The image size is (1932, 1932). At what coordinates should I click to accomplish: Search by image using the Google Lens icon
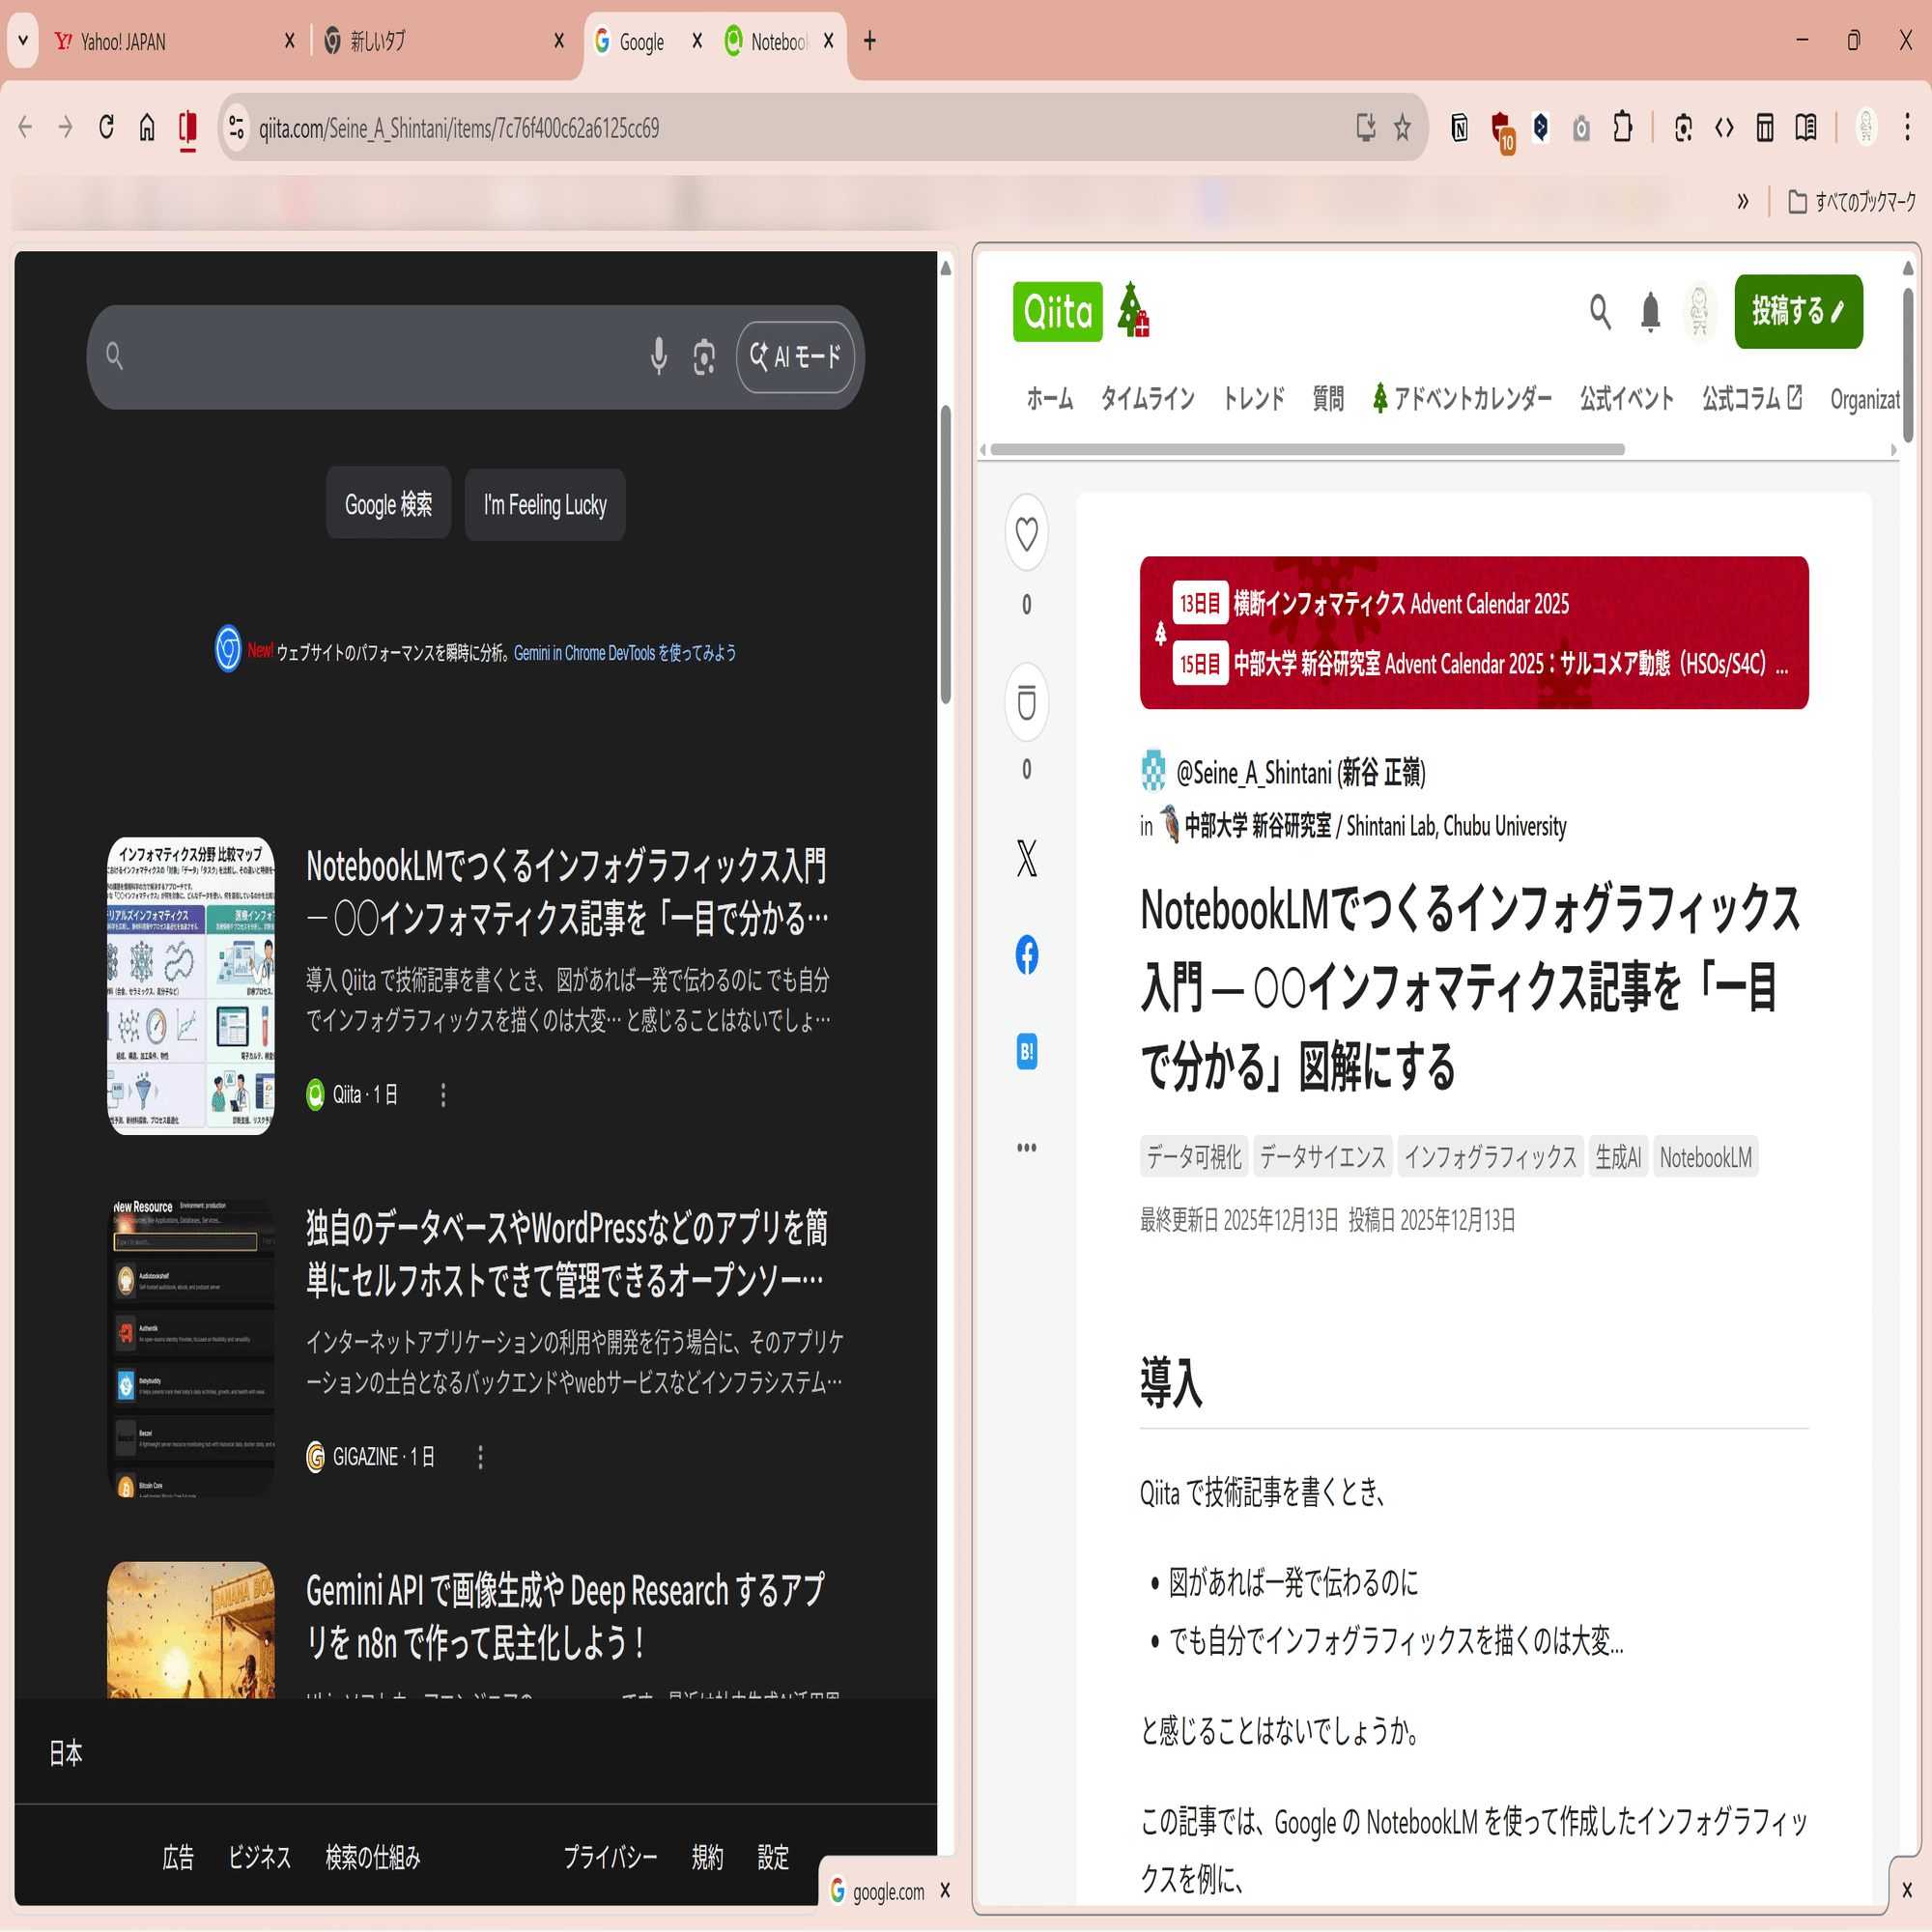(x=703, y=357)
